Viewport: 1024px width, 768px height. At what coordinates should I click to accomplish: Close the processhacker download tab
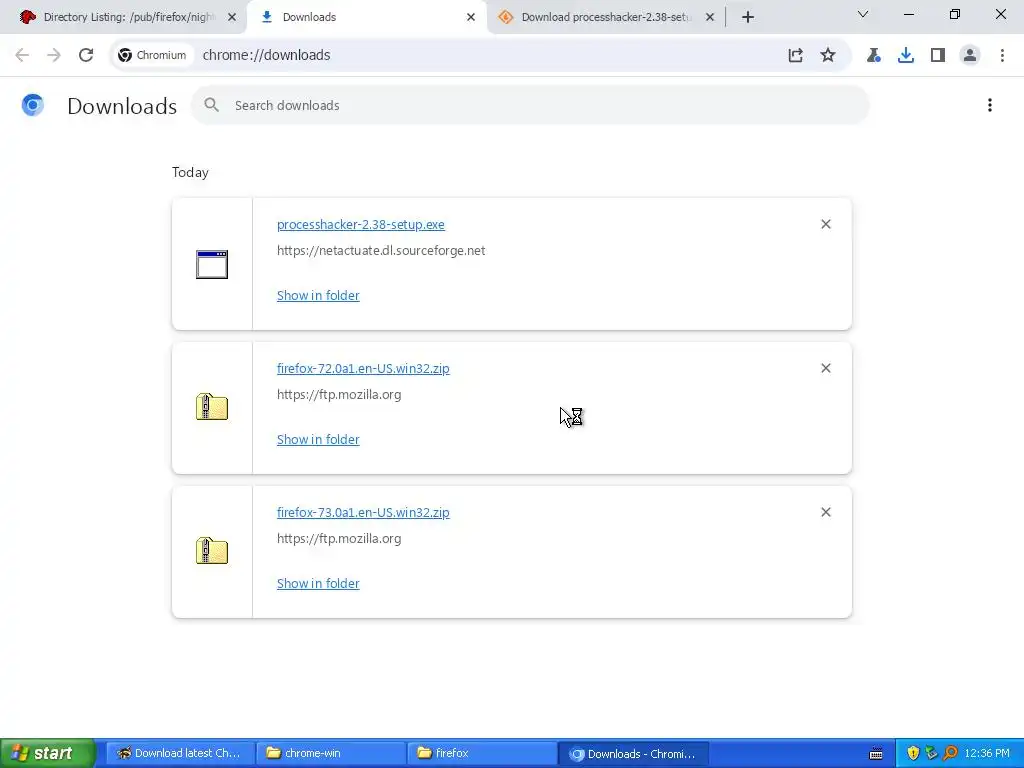[x=710, y=17]
